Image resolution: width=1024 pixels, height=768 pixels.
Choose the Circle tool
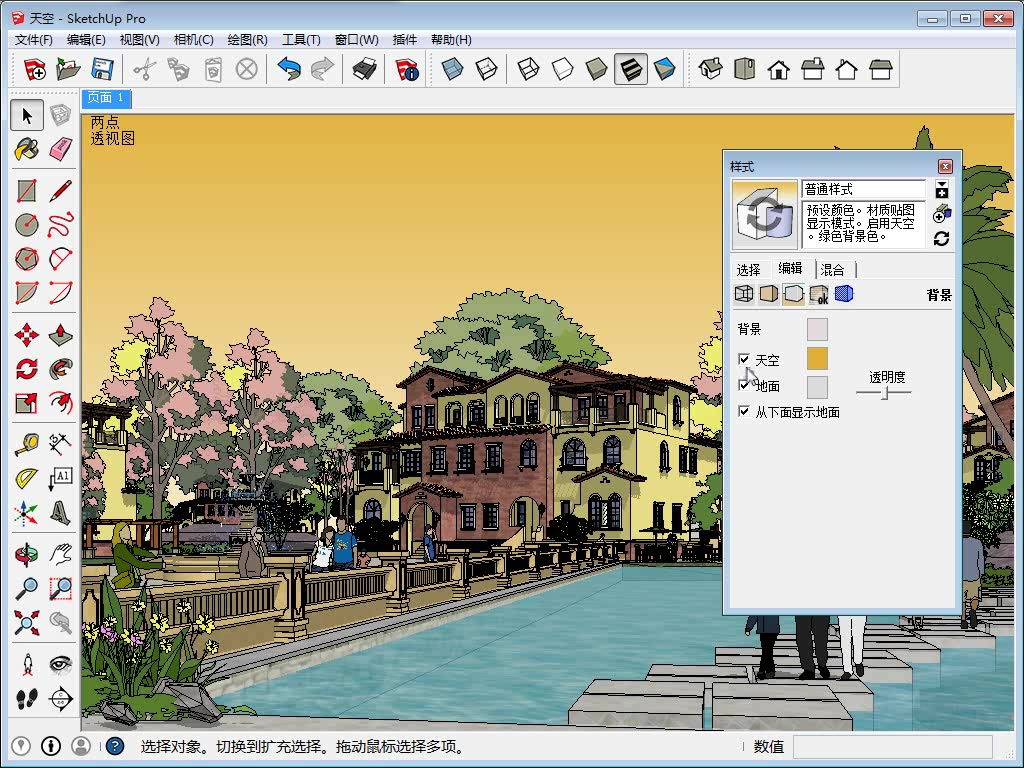click(x=27, y=225)
